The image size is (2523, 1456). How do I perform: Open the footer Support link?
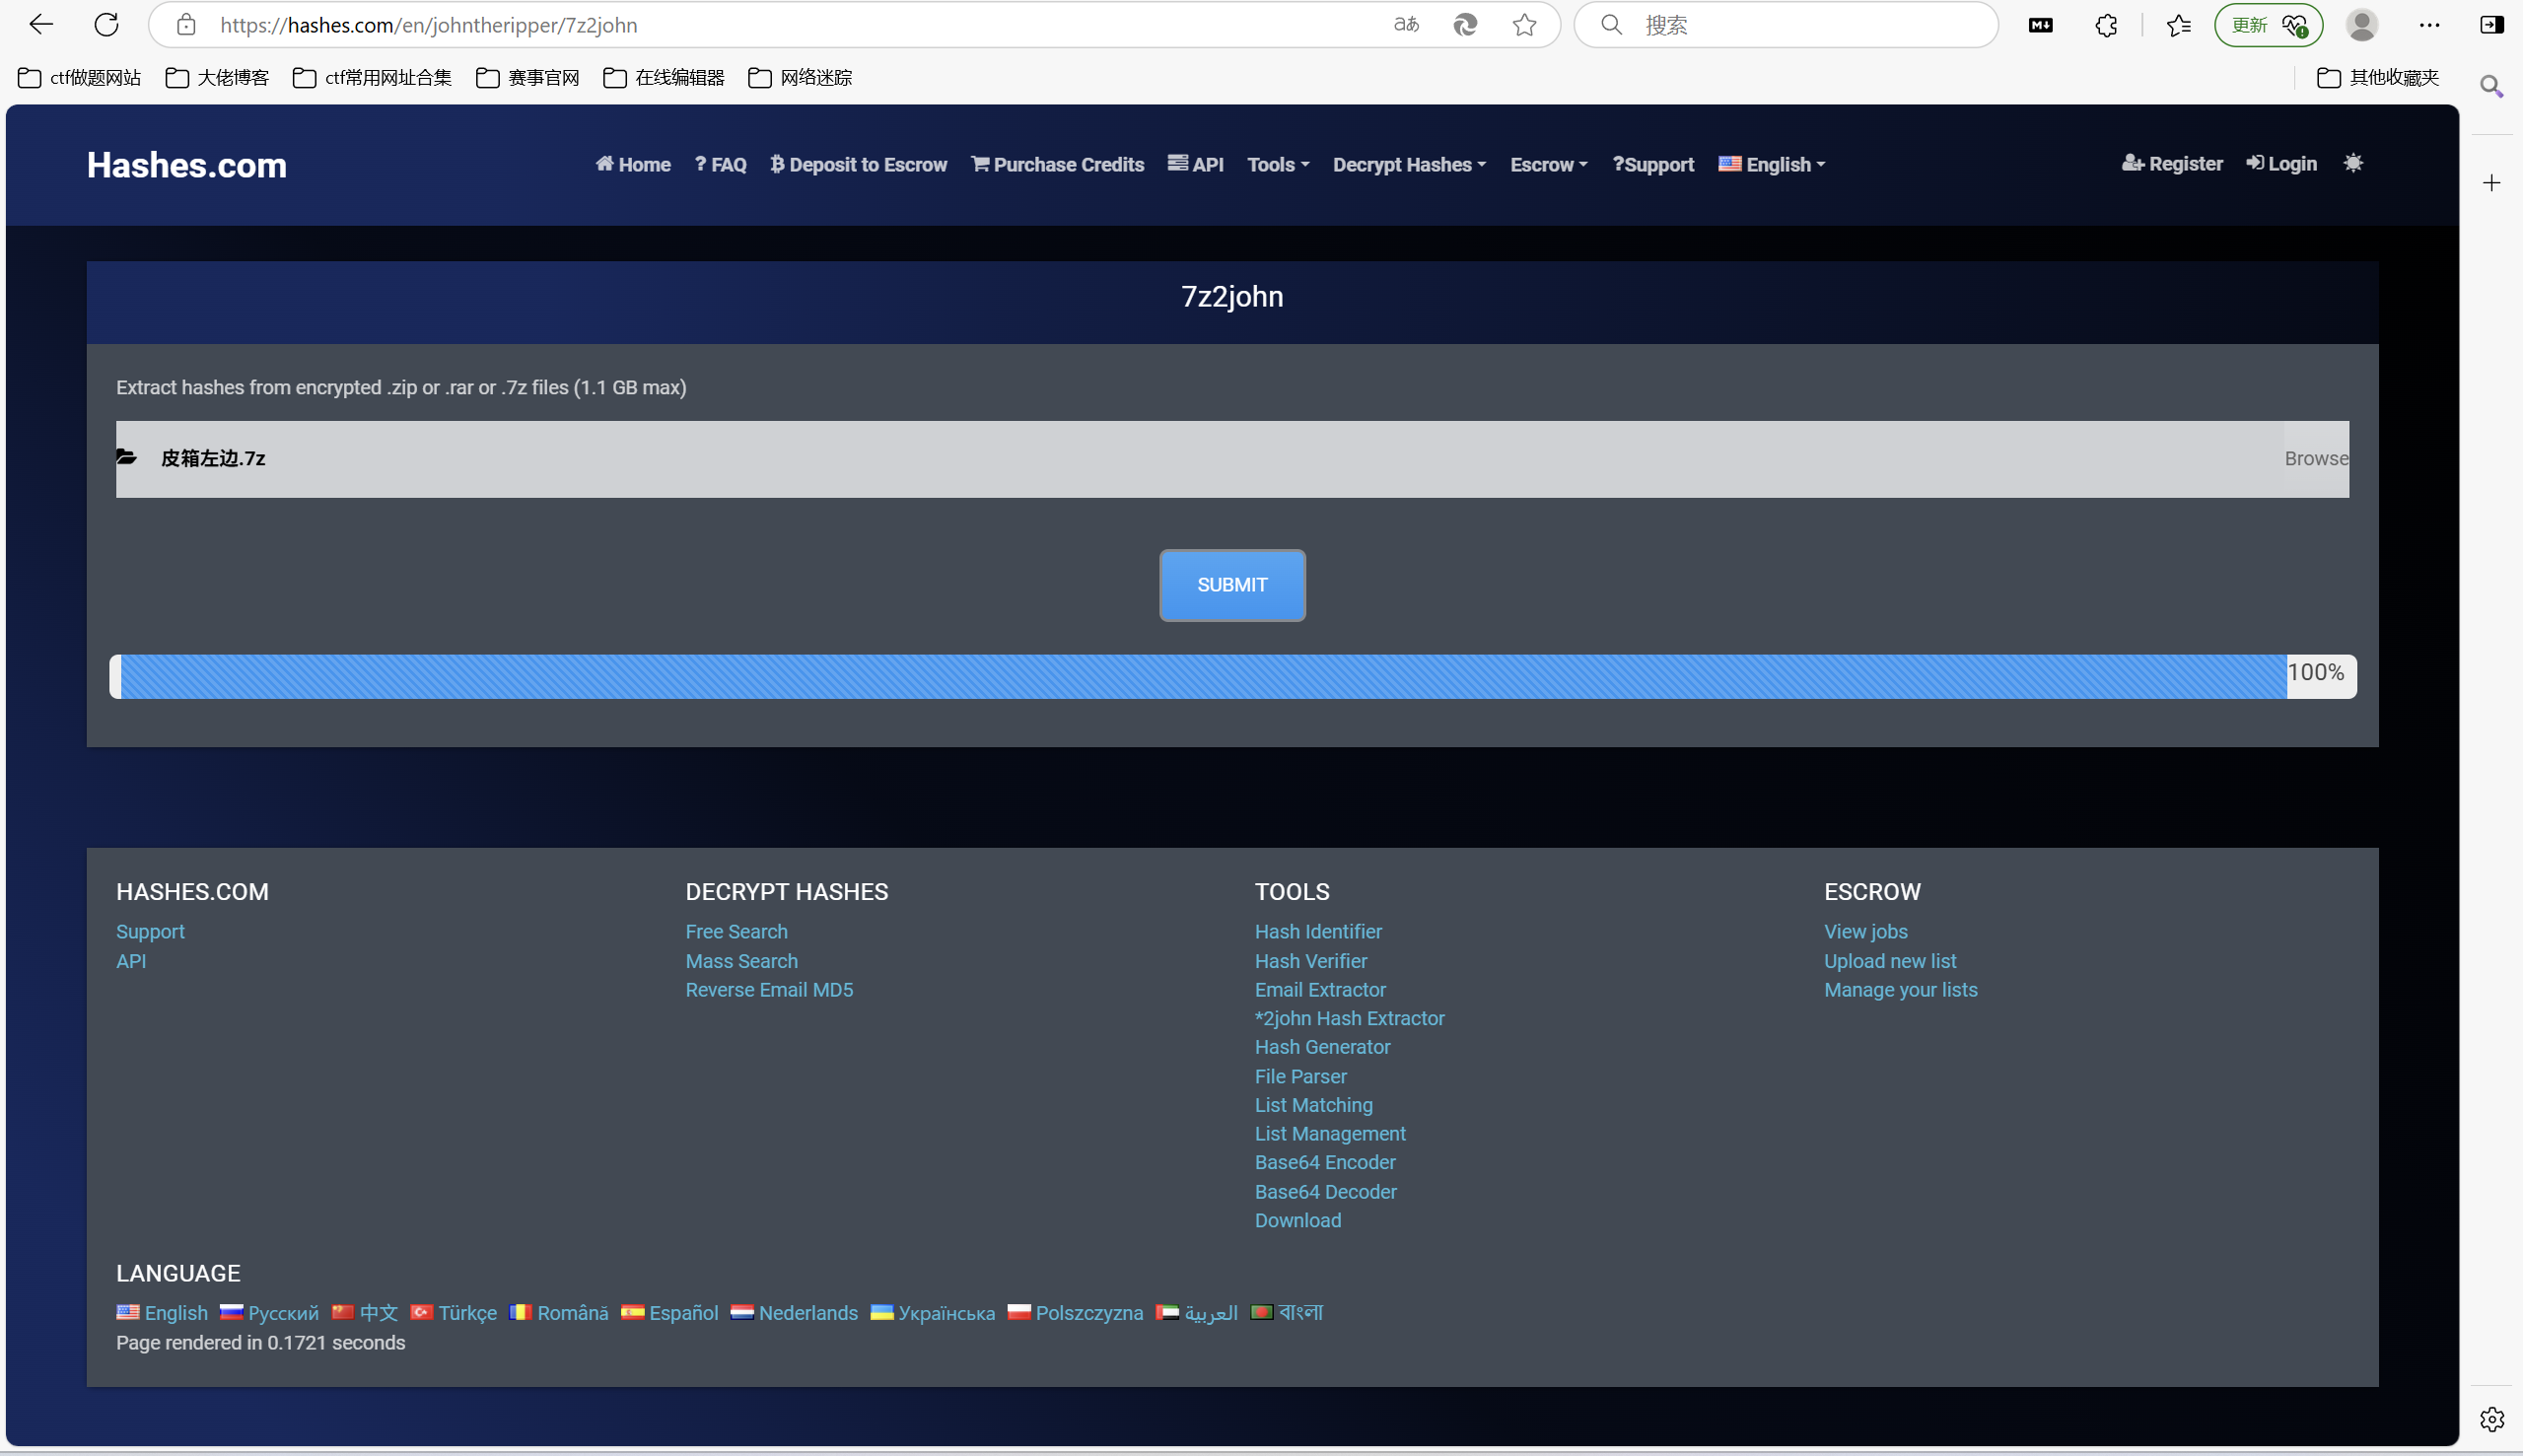point(150,931)
